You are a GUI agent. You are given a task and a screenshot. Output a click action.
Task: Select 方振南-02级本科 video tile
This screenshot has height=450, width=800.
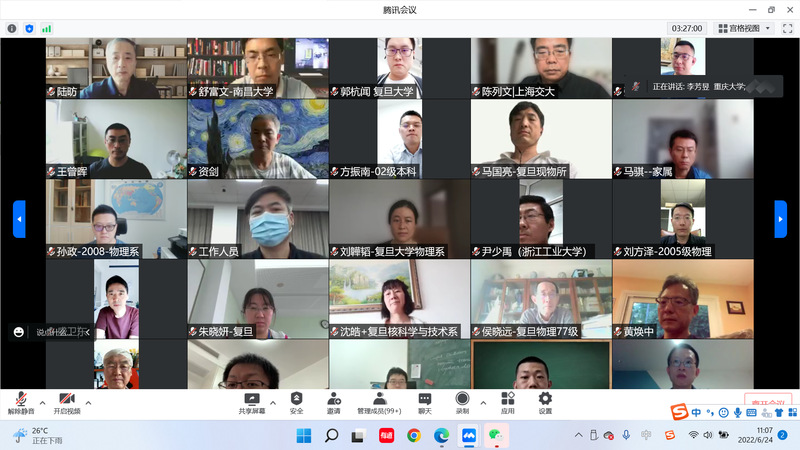(399, 139)
